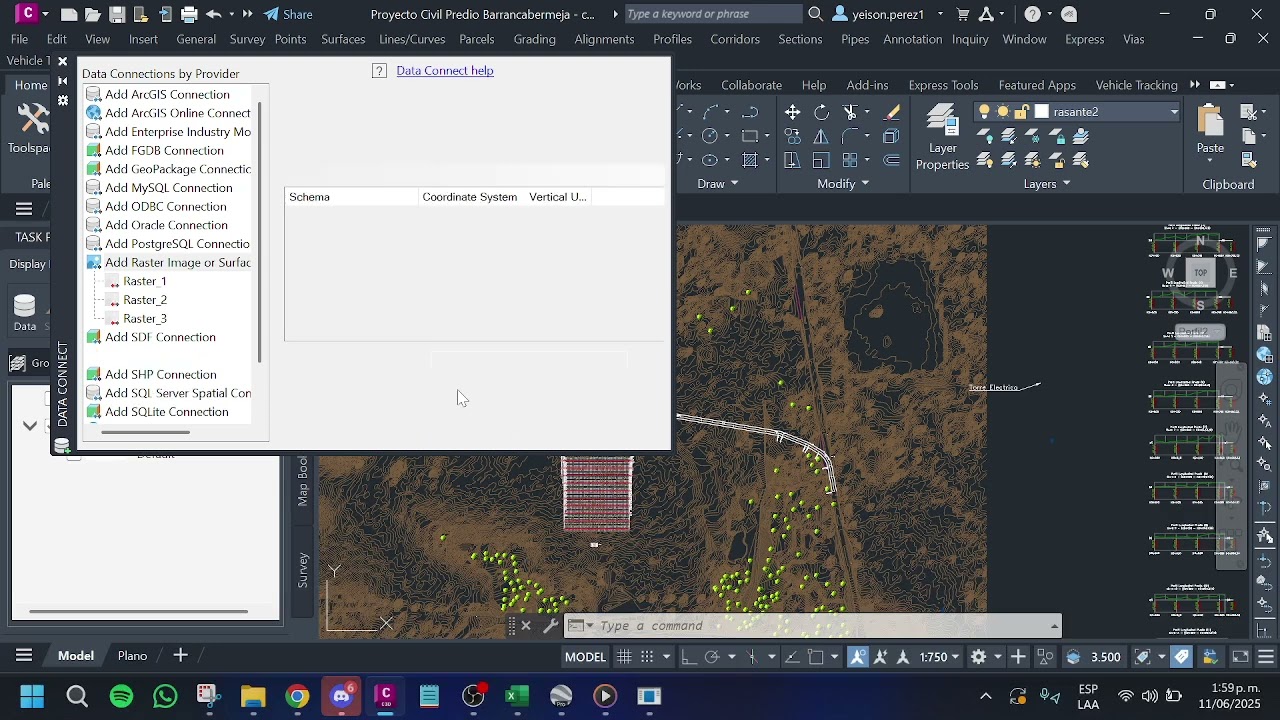The height and width of the screenshot is (720, 1280).
Task: Open Excel from the Windows taskbar
Action: click(x=517, y=696)
